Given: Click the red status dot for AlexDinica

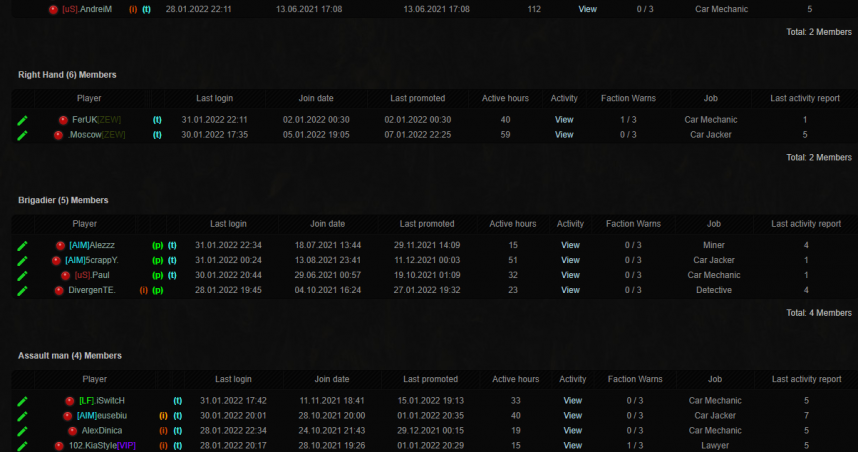Looking at the screenshot, I should pos(72,431).
